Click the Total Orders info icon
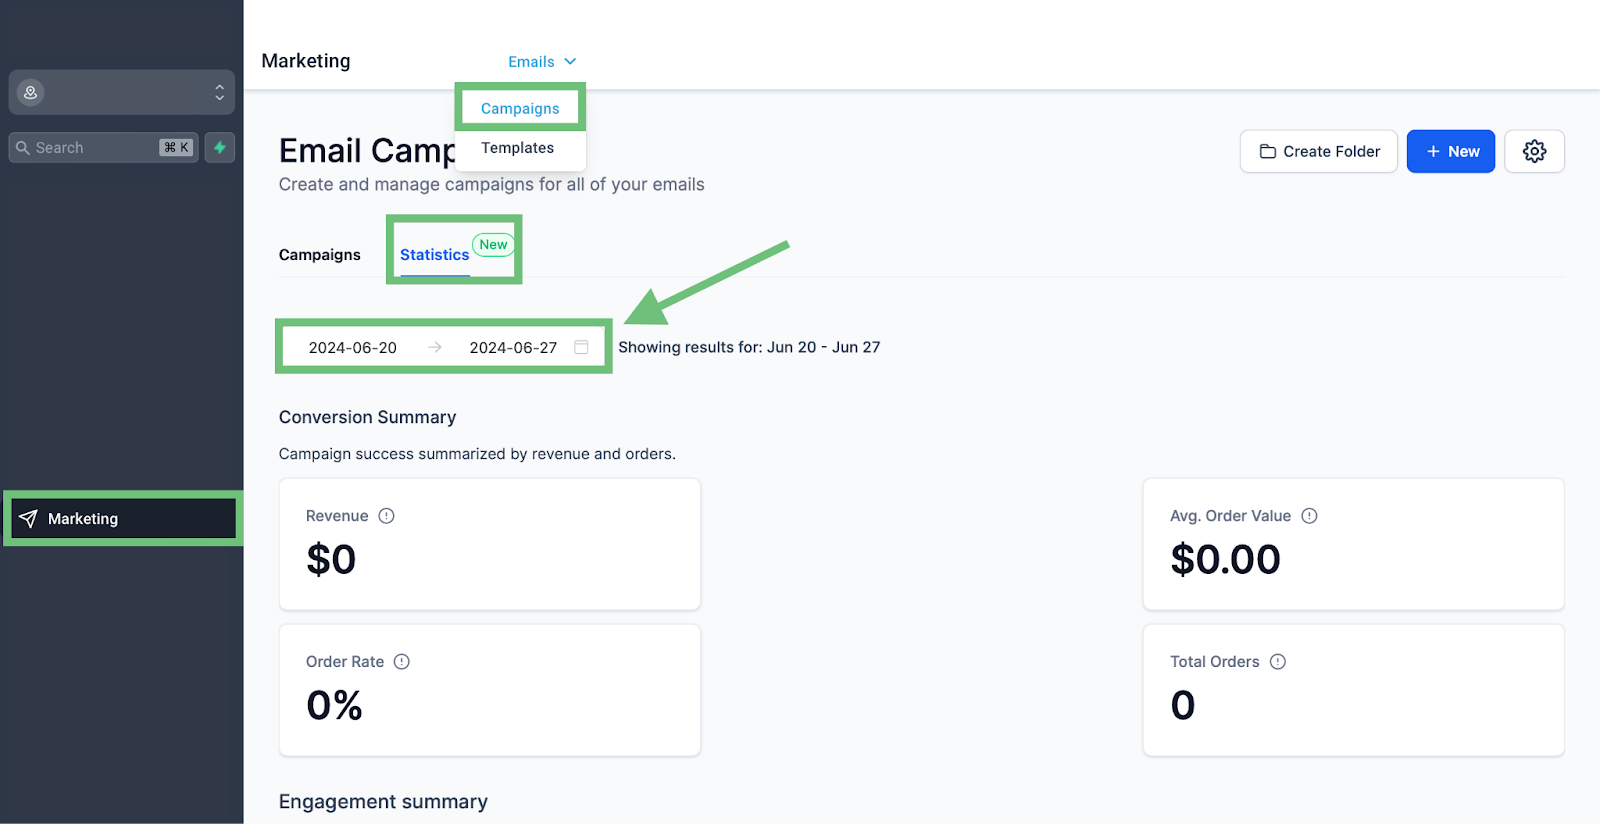 click(1278, 662)
